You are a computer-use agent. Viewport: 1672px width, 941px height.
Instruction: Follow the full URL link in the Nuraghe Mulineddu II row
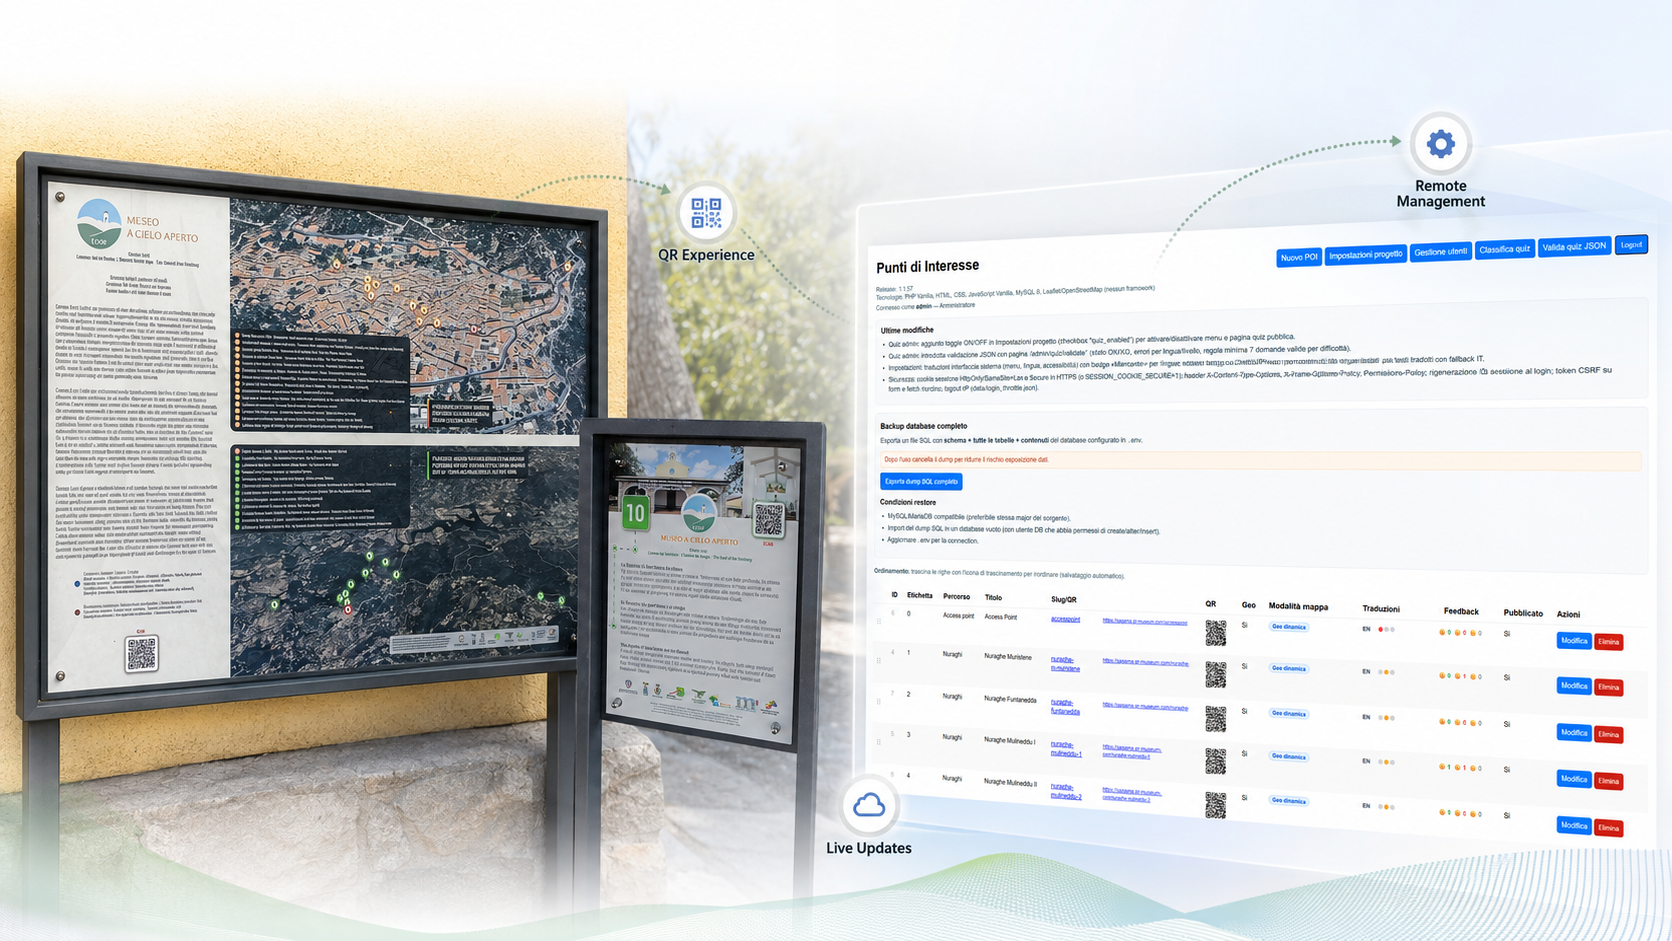pyautogui.click(x=1132, y=795)
